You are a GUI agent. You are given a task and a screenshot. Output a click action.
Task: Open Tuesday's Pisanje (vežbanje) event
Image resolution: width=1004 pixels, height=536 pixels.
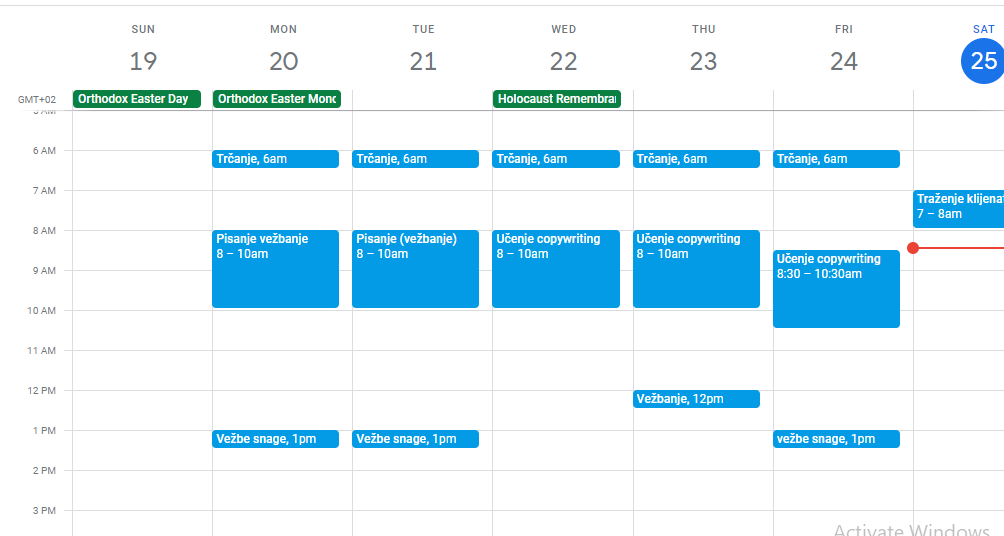click(x=415, y=269)
